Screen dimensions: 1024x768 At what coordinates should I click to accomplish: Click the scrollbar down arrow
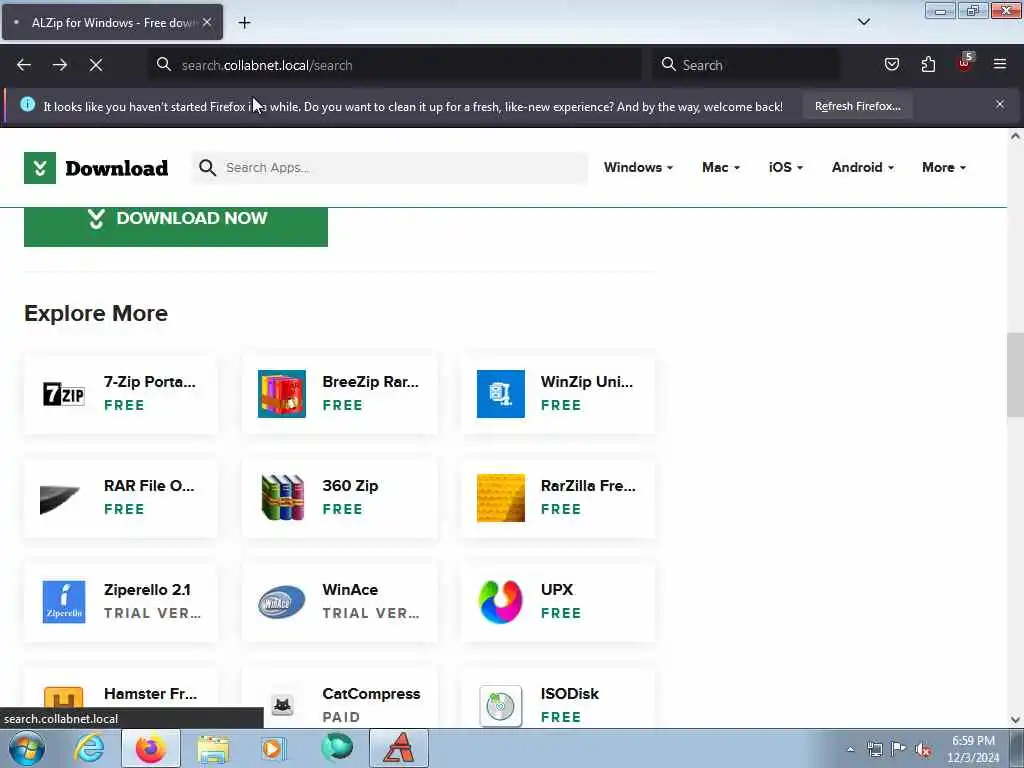click(x=1015, y=720)
